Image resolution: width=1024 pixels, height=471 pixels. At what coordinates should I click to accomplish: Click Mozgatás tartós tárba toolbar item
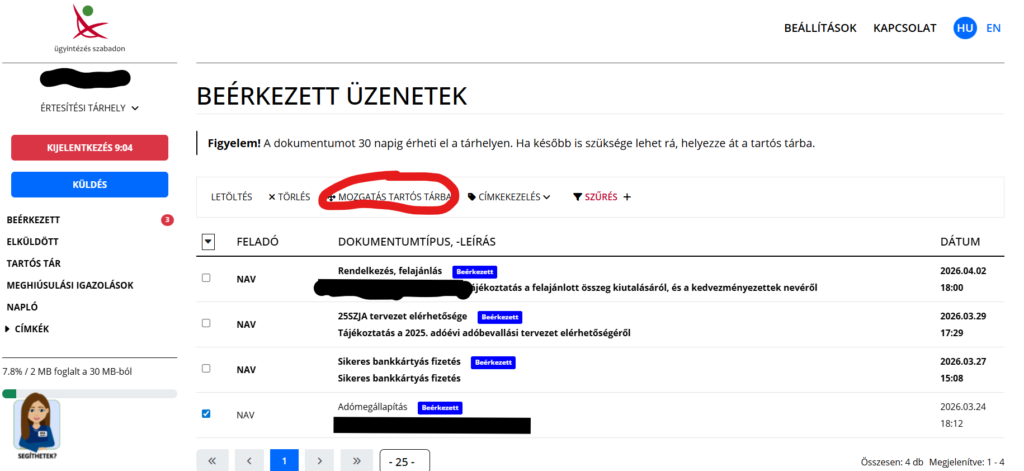point(389,197)
